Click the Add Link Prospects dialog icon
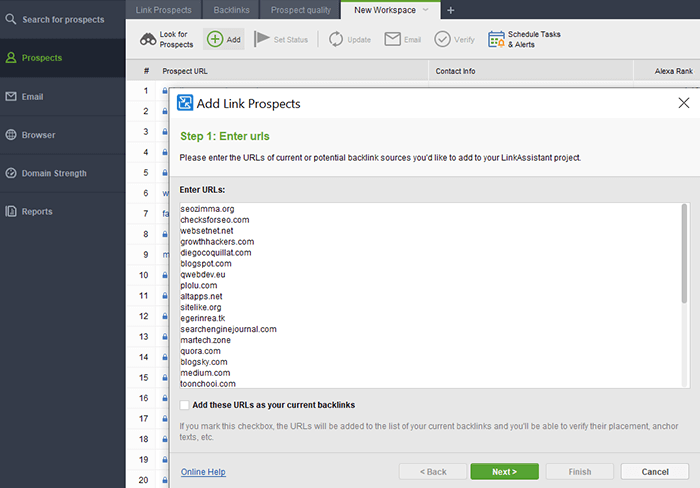This screenshot has height=488, width=700. click(185, 103)
